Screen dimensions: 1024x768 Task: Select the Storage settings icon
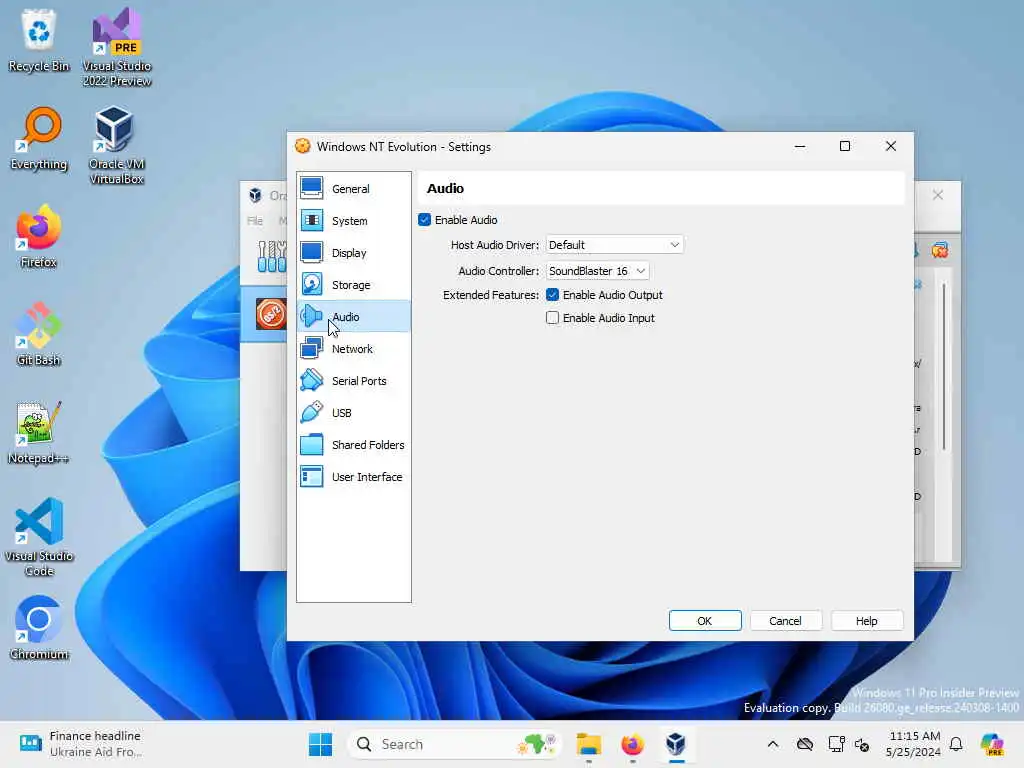pos(312,285)
